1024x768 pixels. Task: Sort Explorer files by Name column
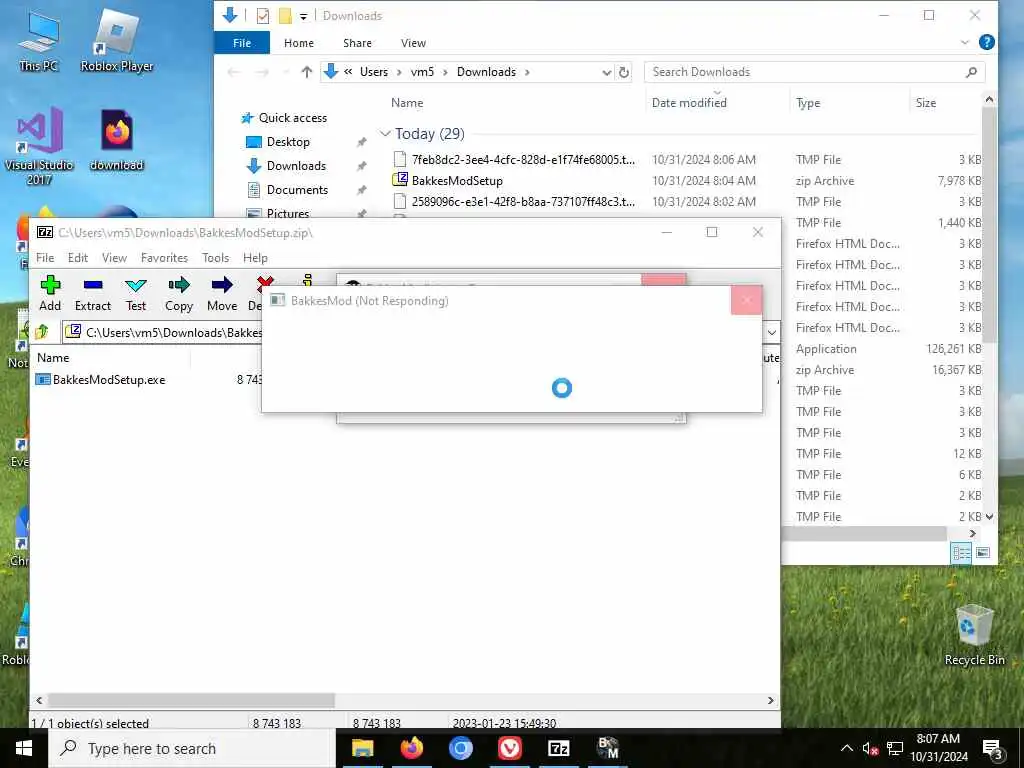(407, 103)
